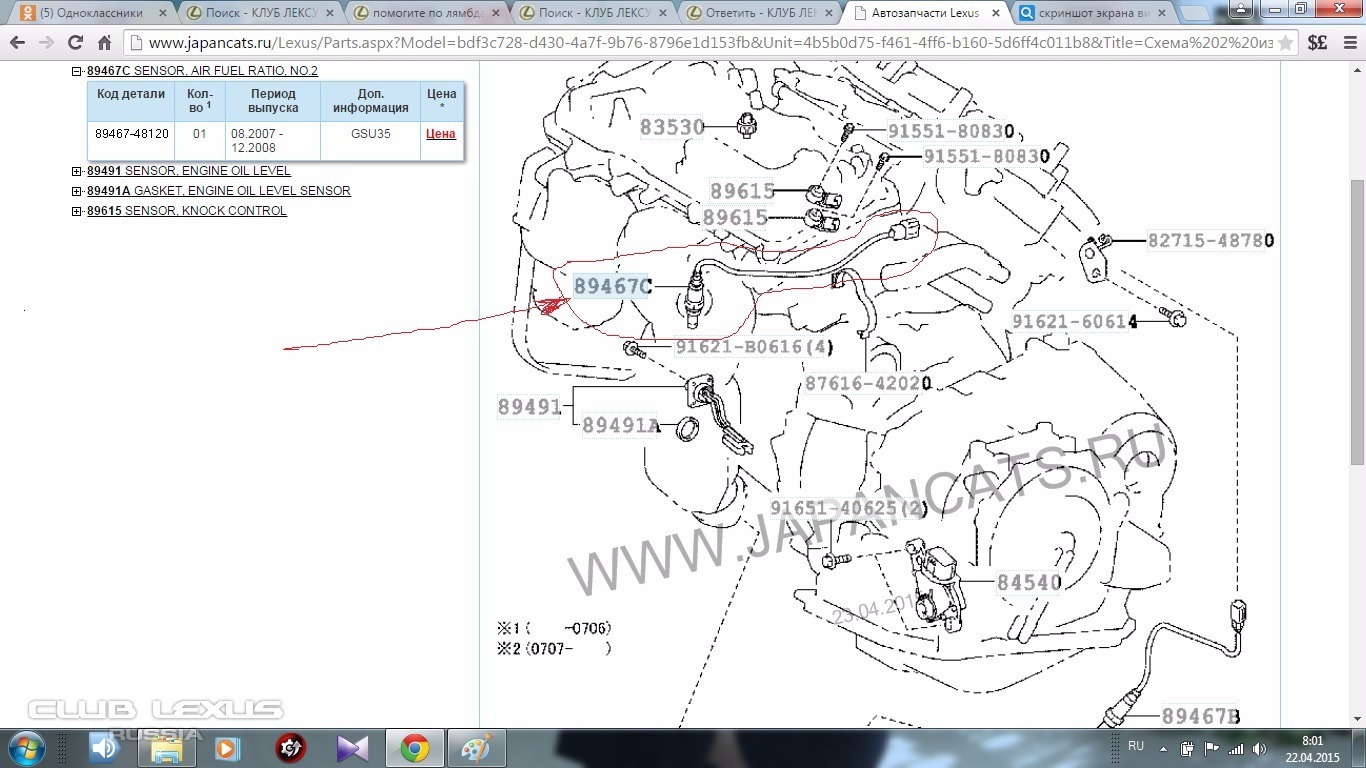Click the 91621-B0616(4) diagram label
This screenshot has height=768, width=1366.
click(754, 347)
